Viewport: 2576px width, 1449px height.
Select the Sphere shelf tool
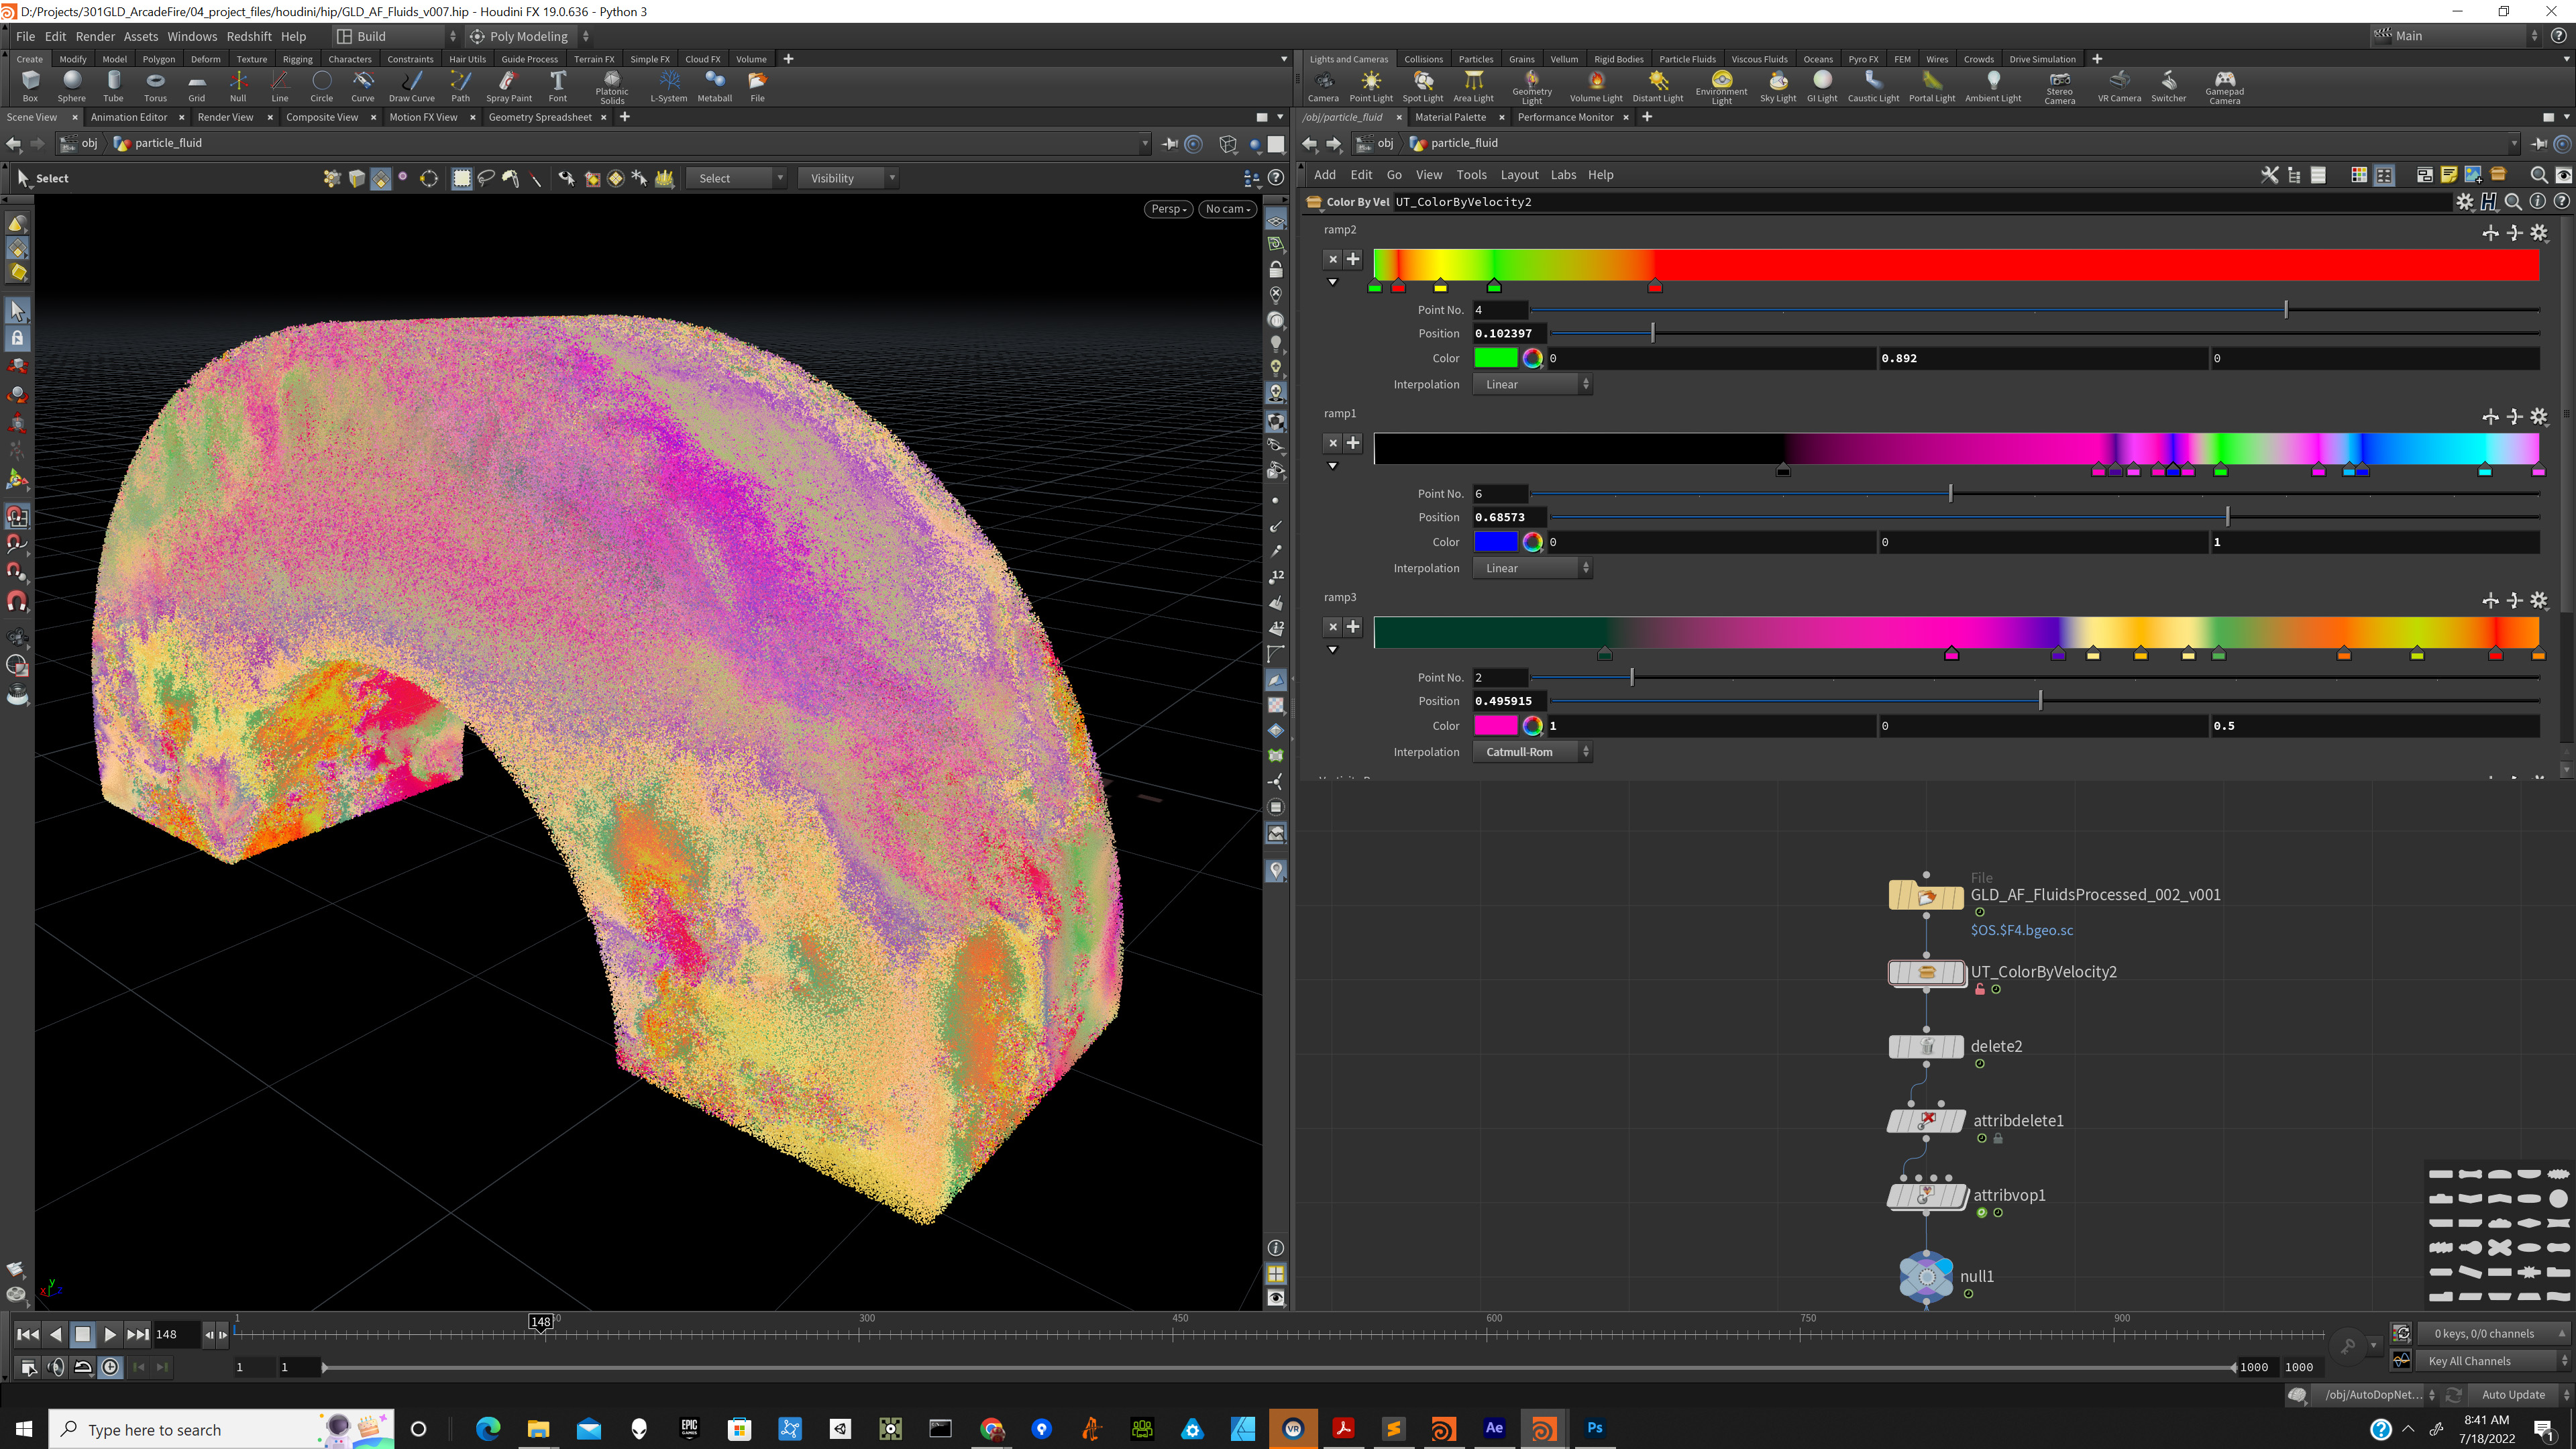coord(71,86)
